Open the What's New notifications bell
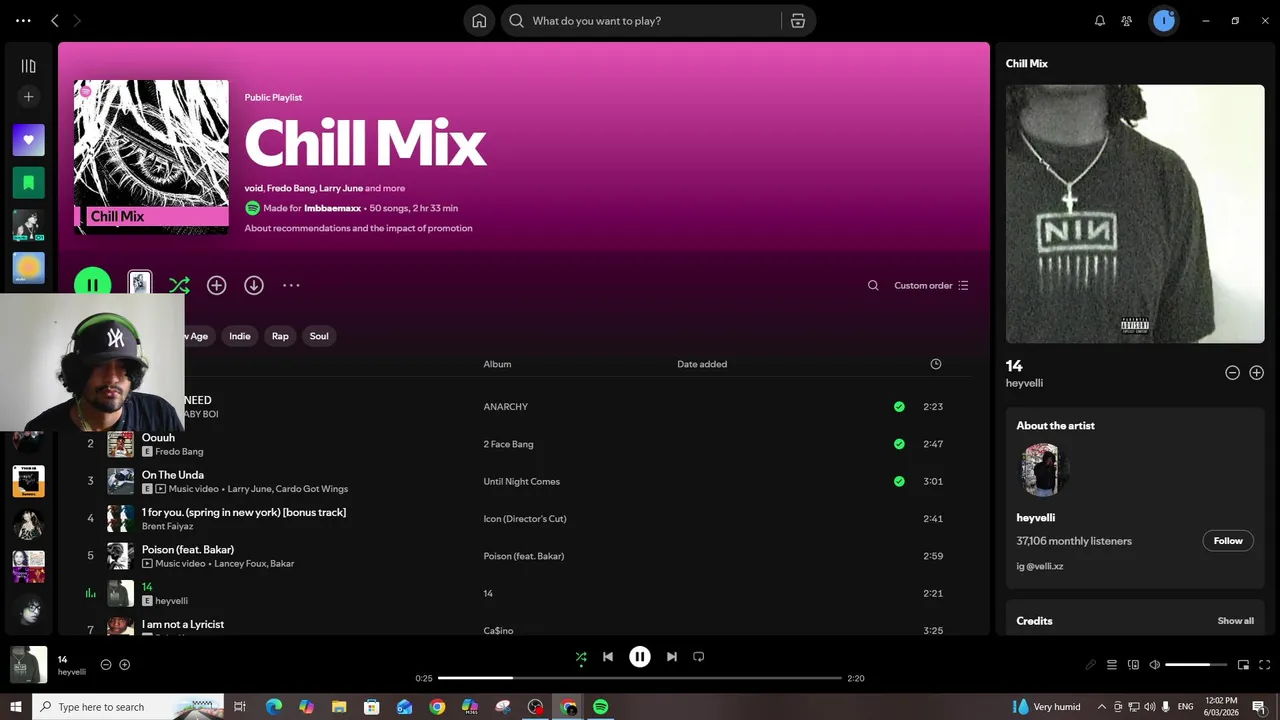 [1099, 20]
